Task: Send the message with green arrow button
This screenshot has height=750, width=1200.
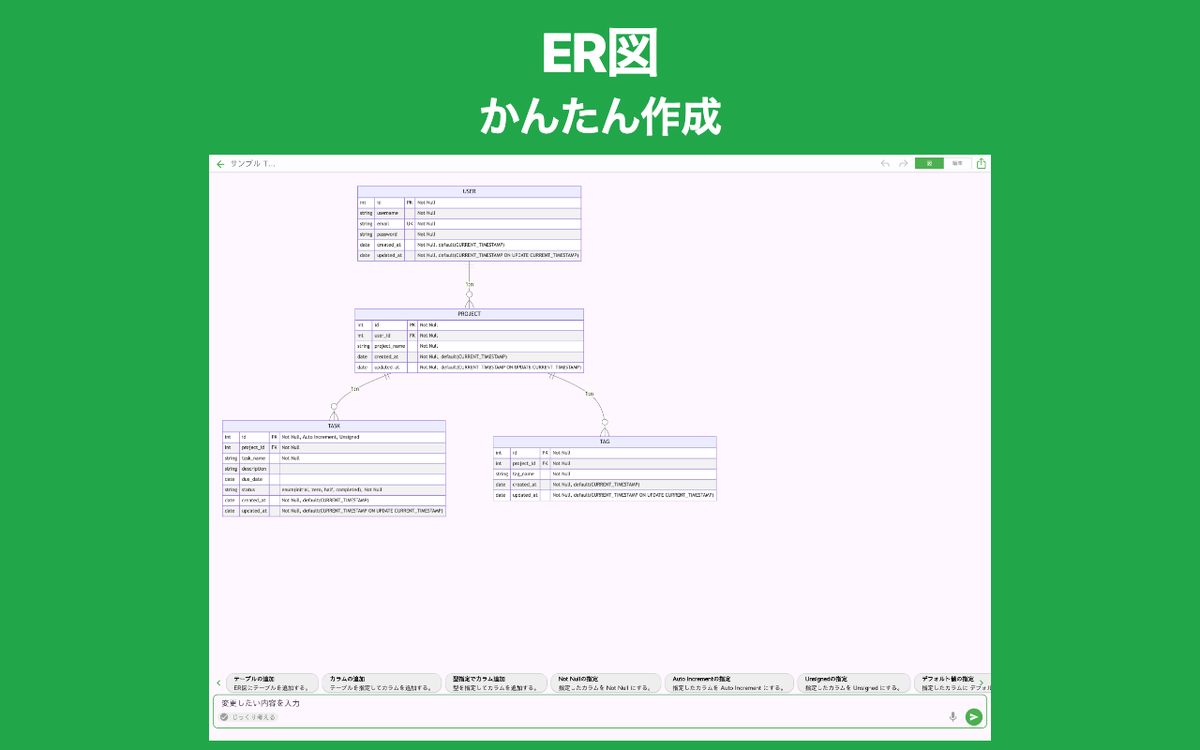Action: 973,716
